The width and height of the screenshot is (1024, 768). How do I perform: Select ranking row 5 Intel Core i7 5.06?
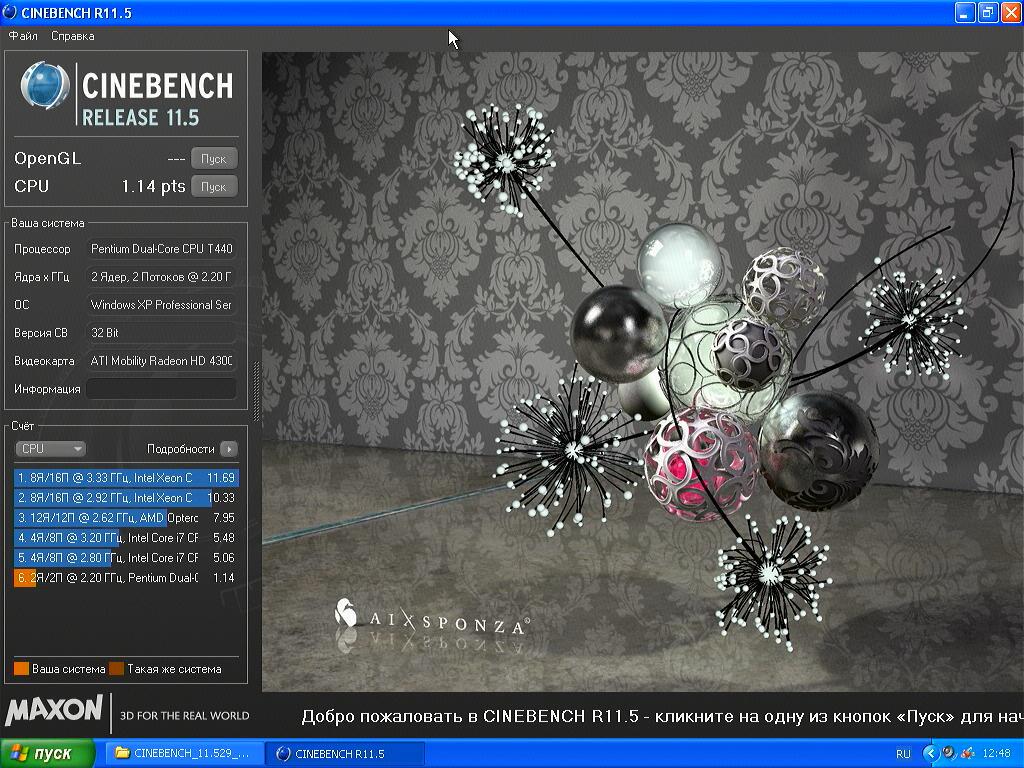click(126, 558)
